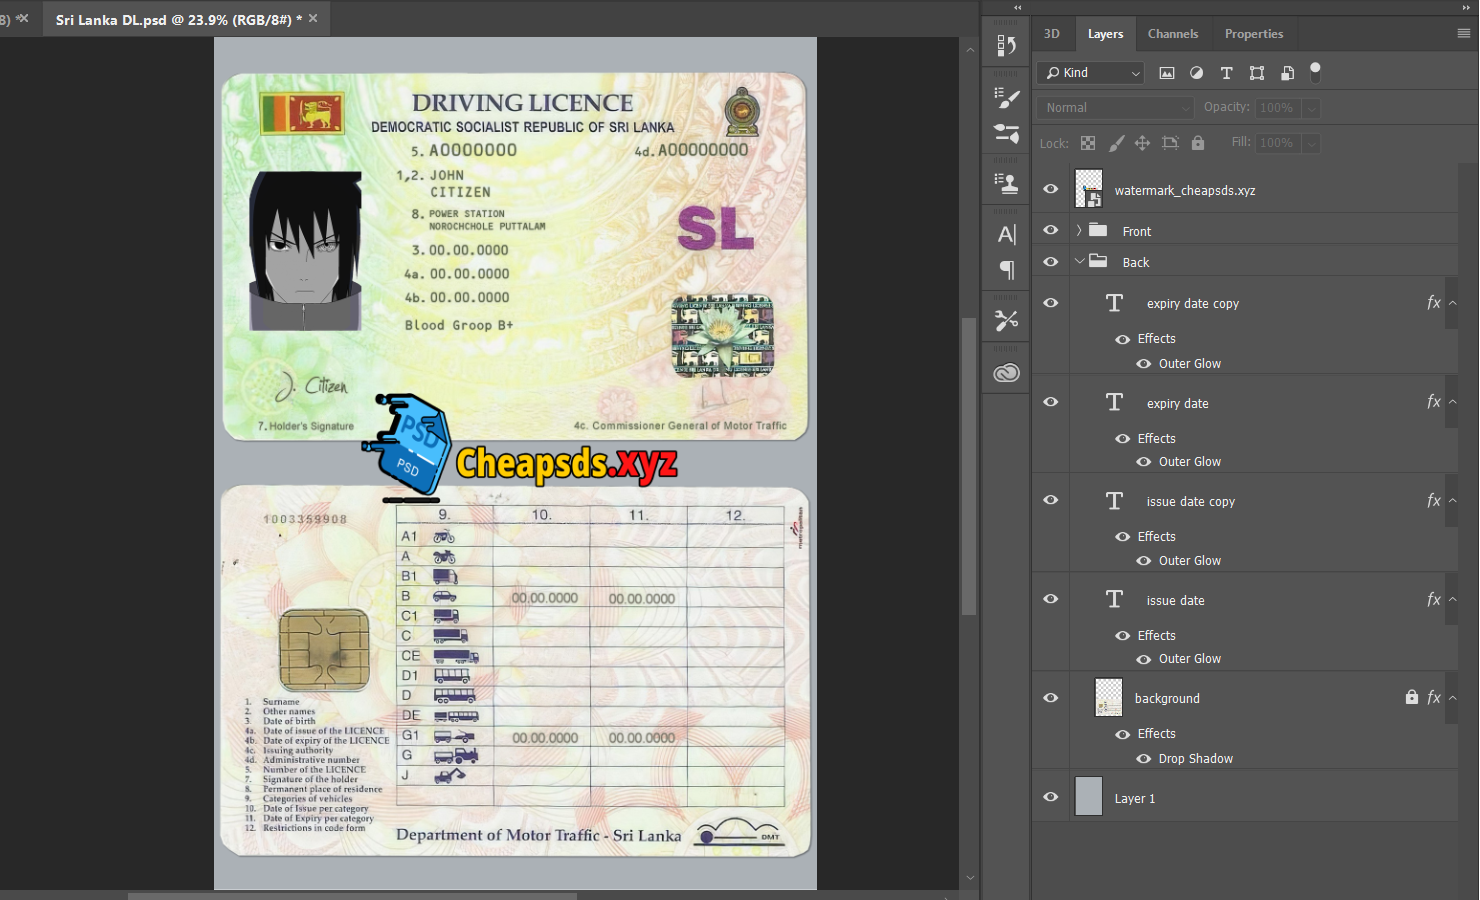Filter for type layers icon
The image size is (1480, 900).
click(x=1226, y=73)
